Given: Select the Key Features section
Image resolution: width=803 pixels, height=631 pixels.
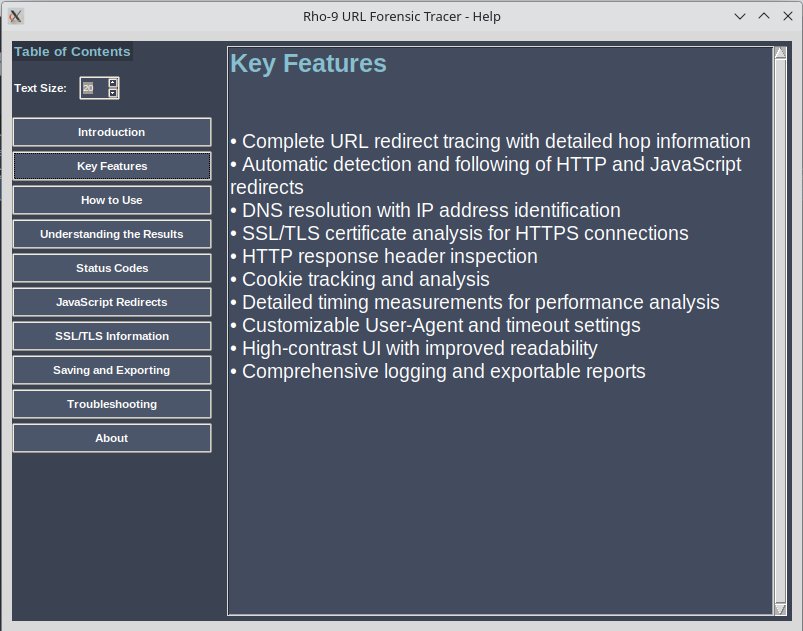Looking at the screenshot, I should (111, 166).
